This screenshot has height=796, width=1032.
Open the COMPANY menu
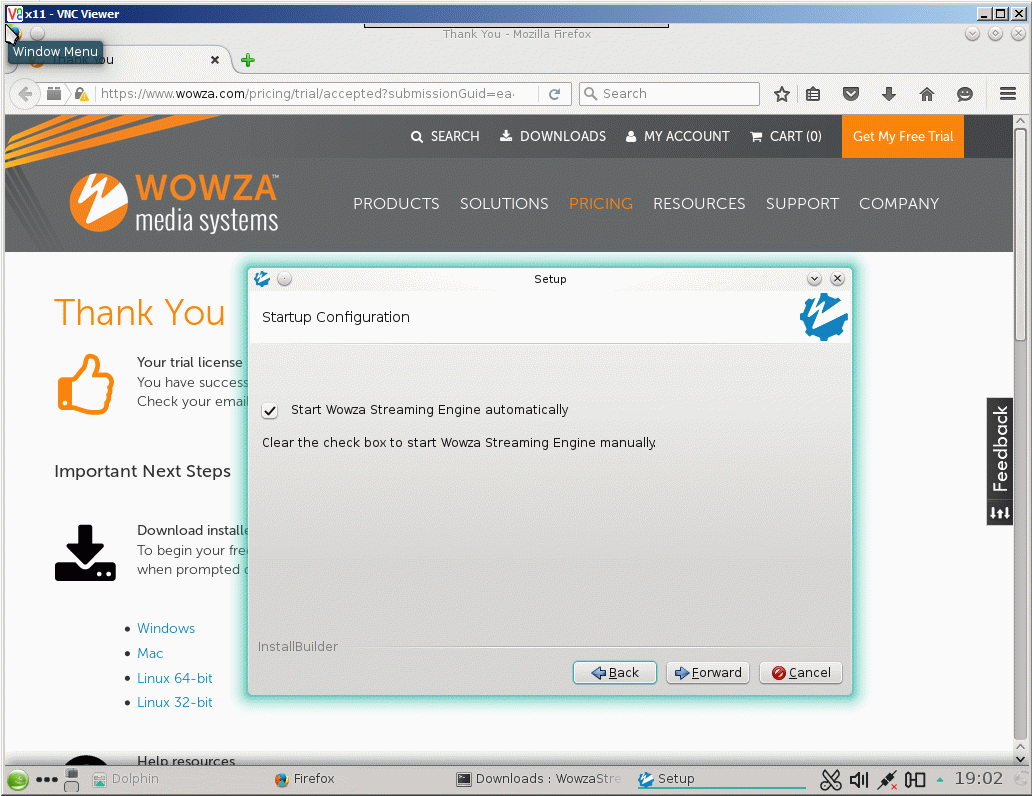click(898, 203)
